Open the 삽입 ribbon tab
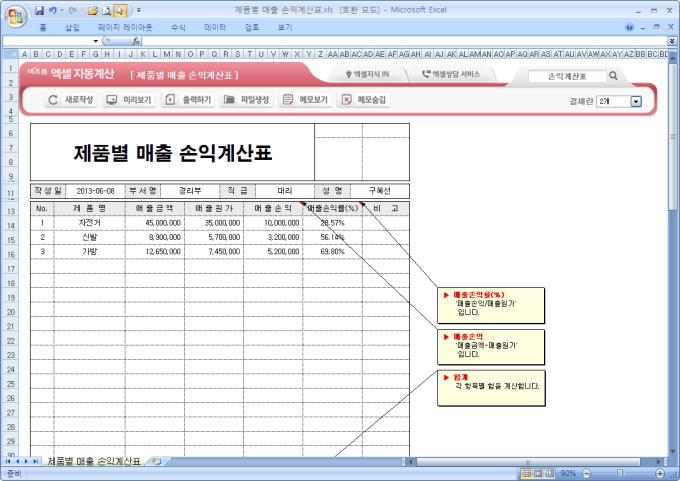This screenshot has height=481, width=680. pyautogui.click(x=72, y=28)
